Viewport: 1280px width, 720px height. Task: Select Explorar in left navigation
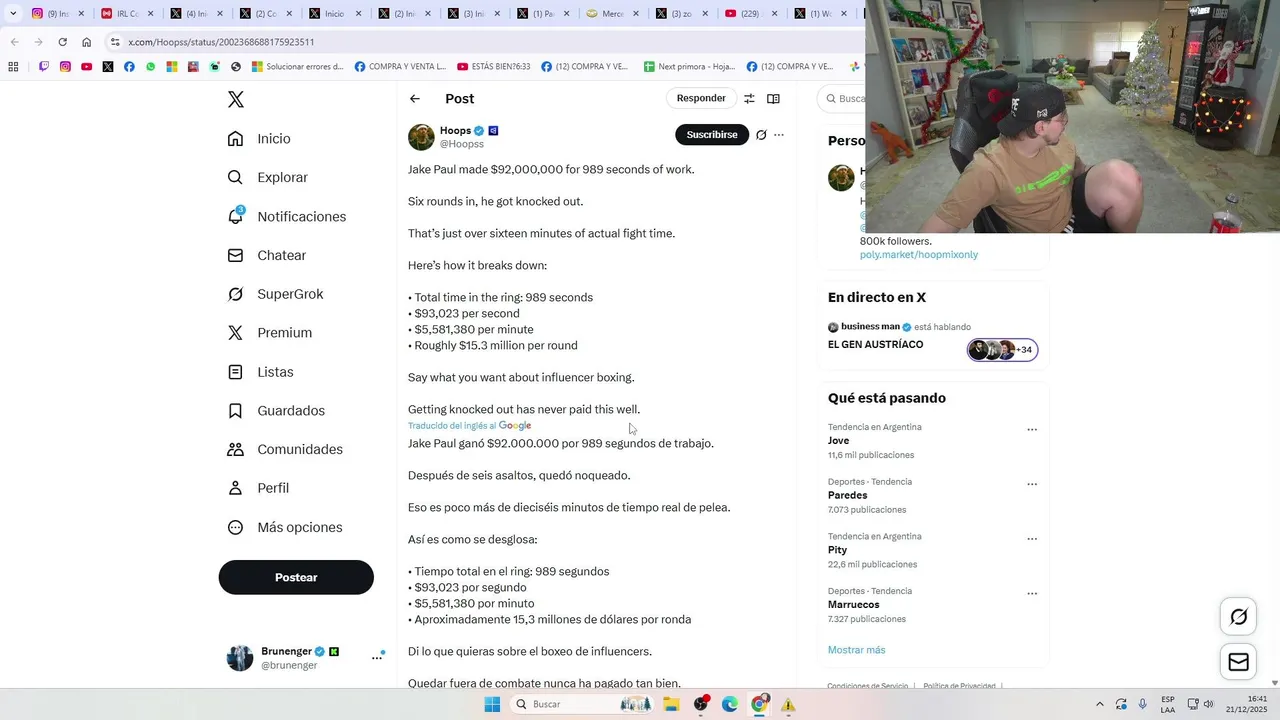pyautogui.click(x=268, y=177)
